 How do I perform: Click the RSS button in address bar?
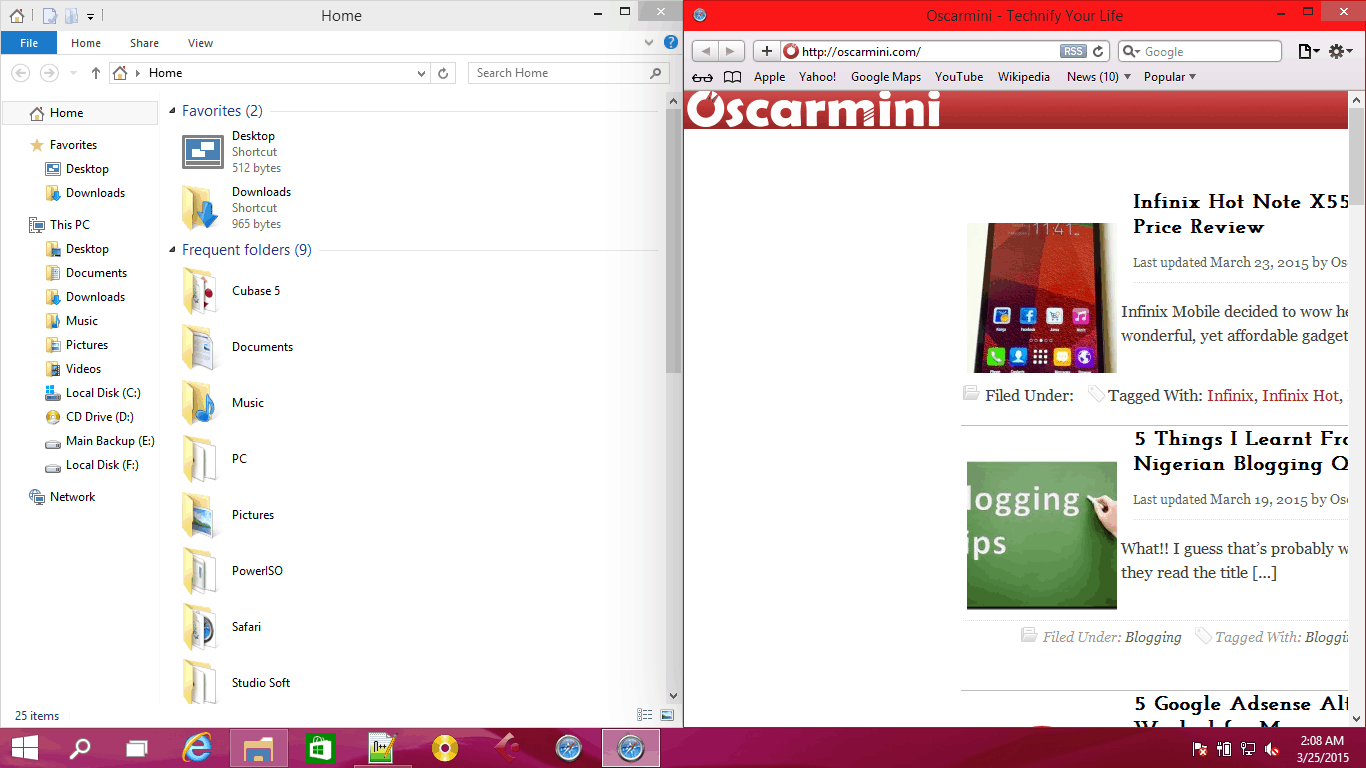tap(1073, 52)
